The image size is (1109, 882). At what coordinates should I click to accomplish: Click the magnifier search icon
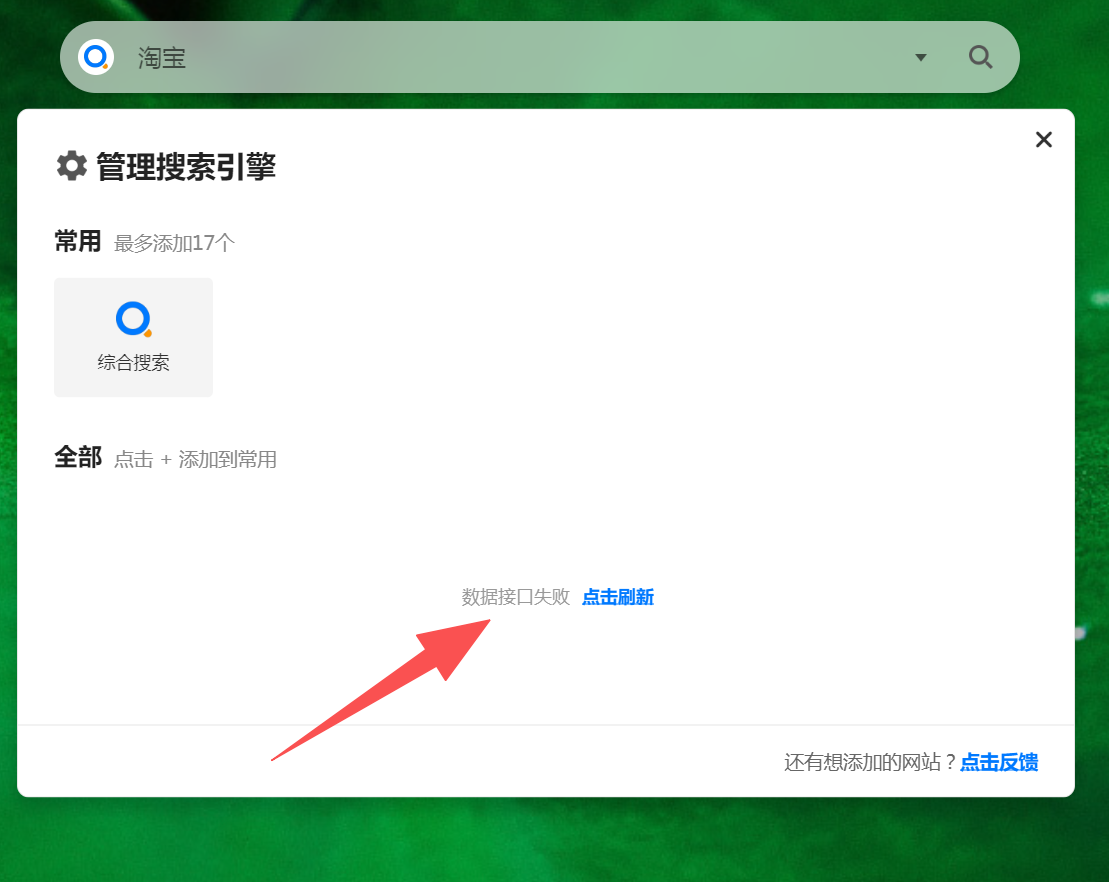(980, 57)
